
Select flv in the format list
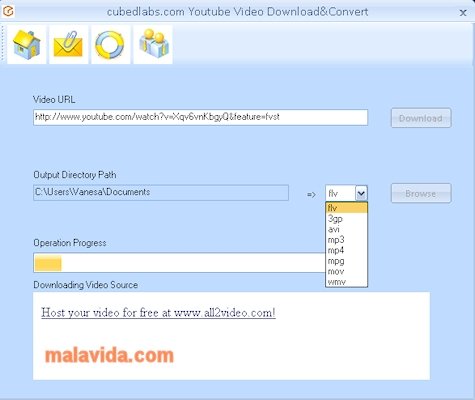(x=346, y=208)
